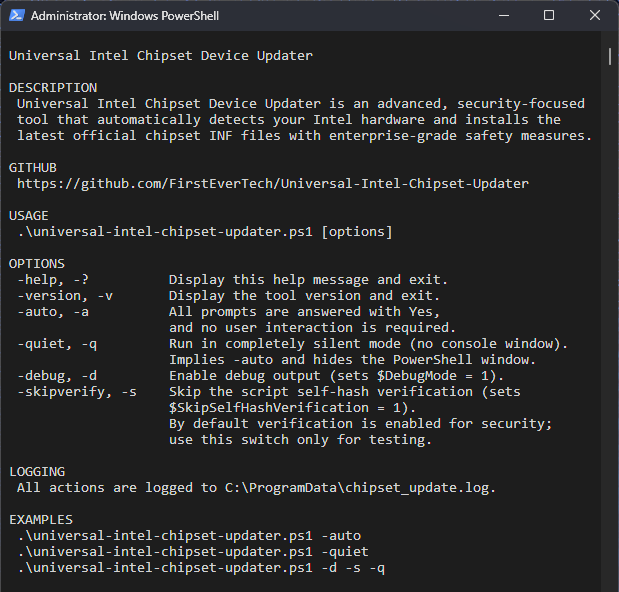
Task: Click the example command with "-d -s -q"
Action: point(201,568)
